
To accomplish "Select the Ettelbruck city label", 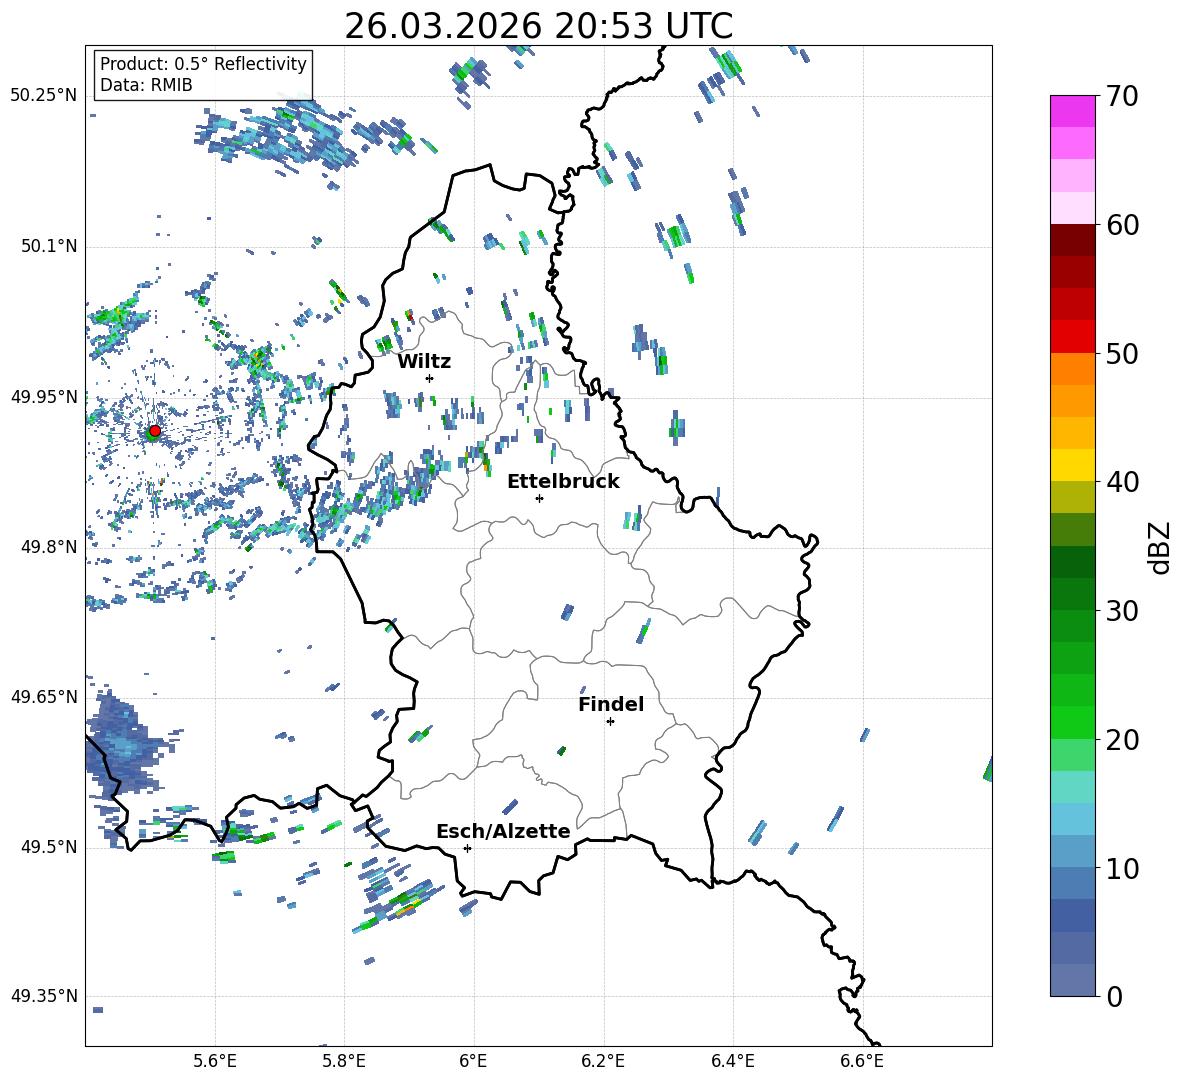I will 563,481.
